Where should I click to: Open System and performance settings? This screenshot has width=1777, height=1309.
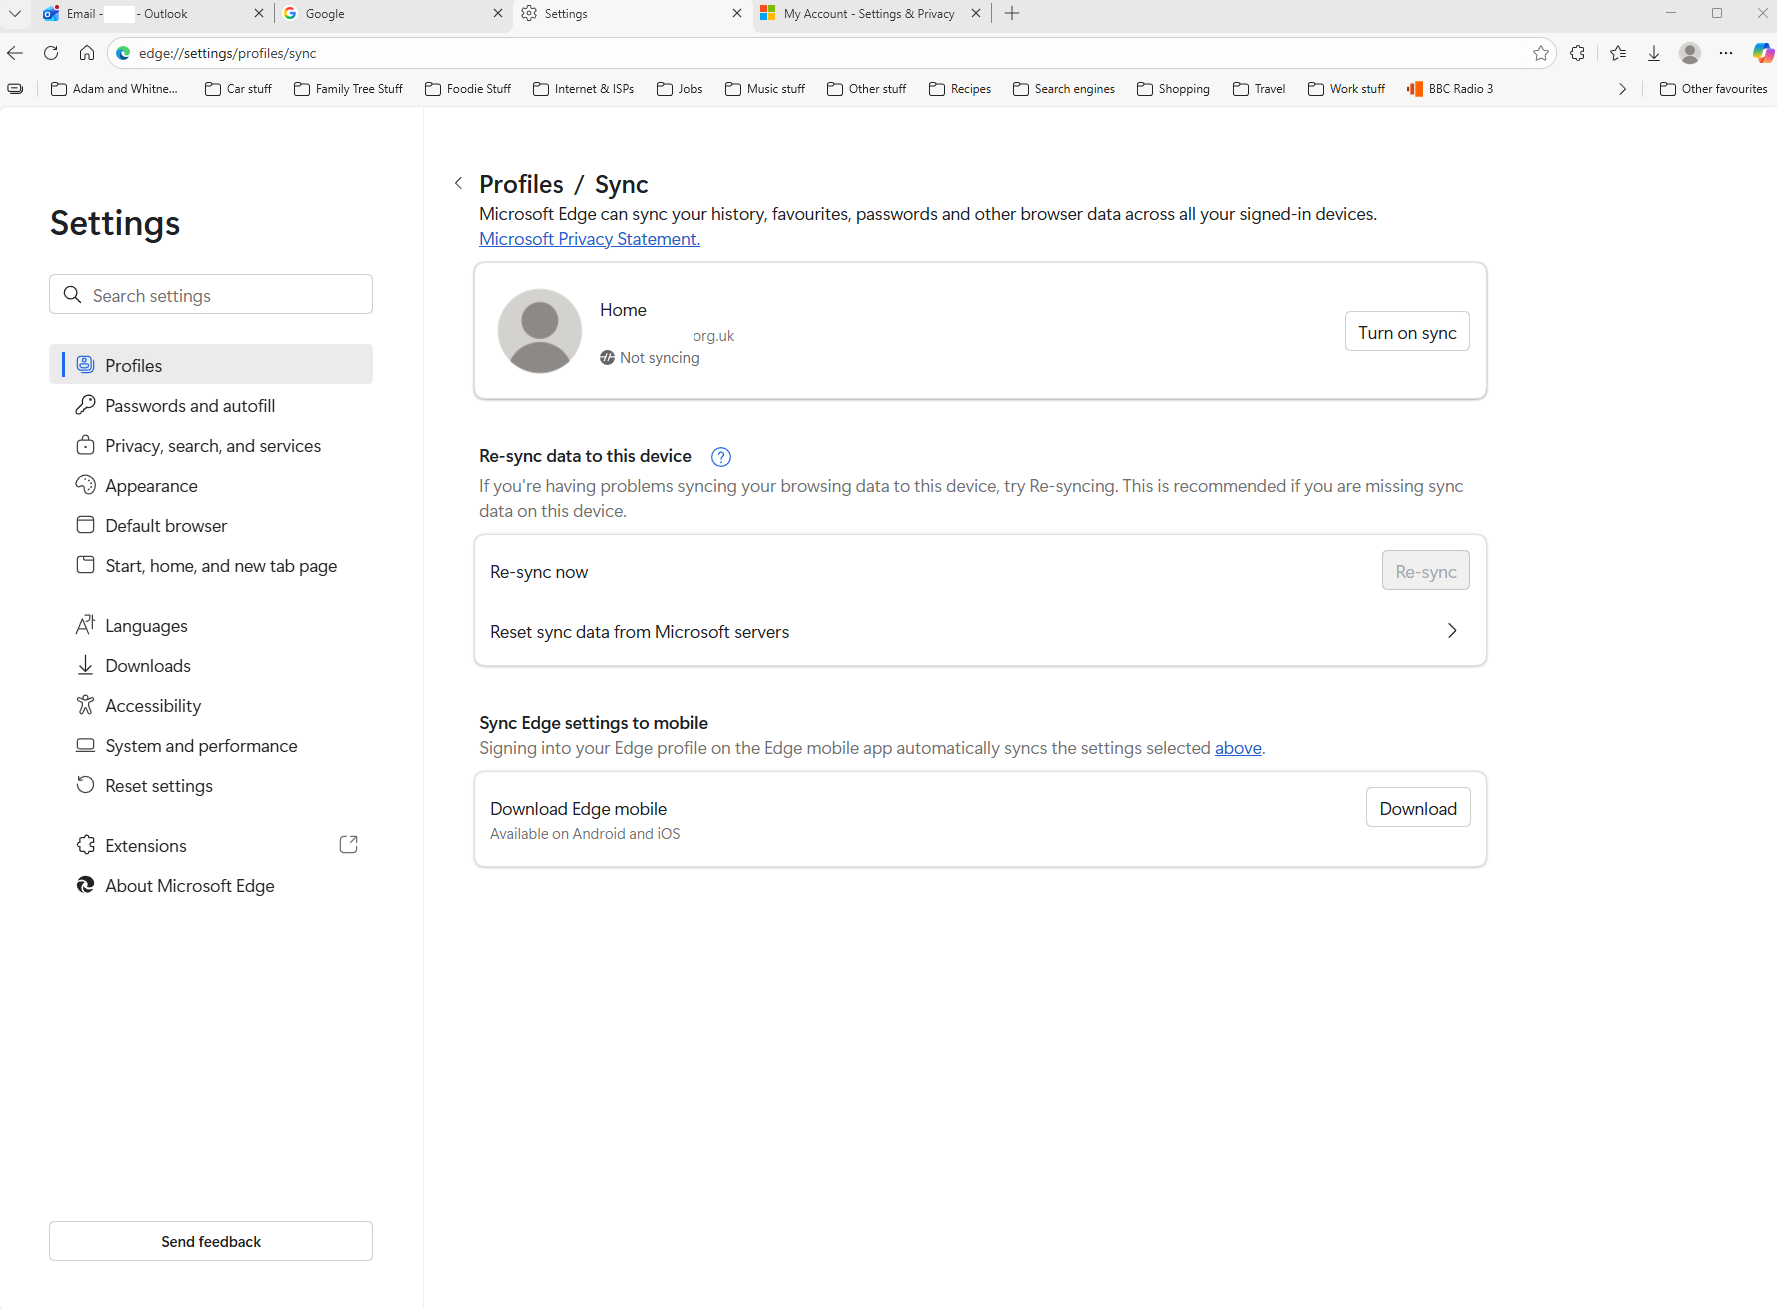211,745
